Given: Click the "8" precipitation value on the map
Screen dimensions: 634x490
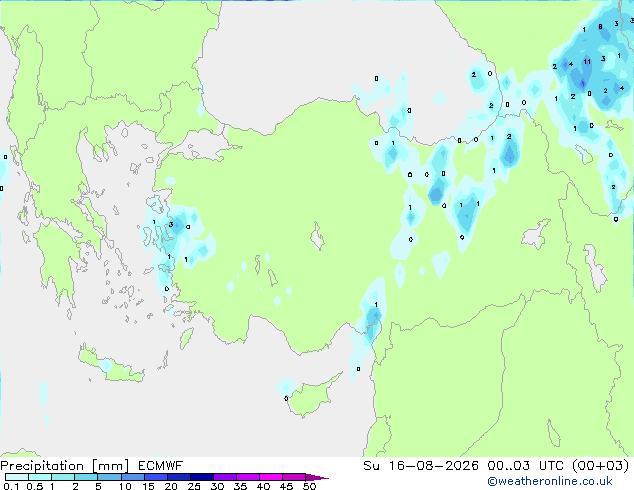Looking at the screenshot, I should point(600,27).
